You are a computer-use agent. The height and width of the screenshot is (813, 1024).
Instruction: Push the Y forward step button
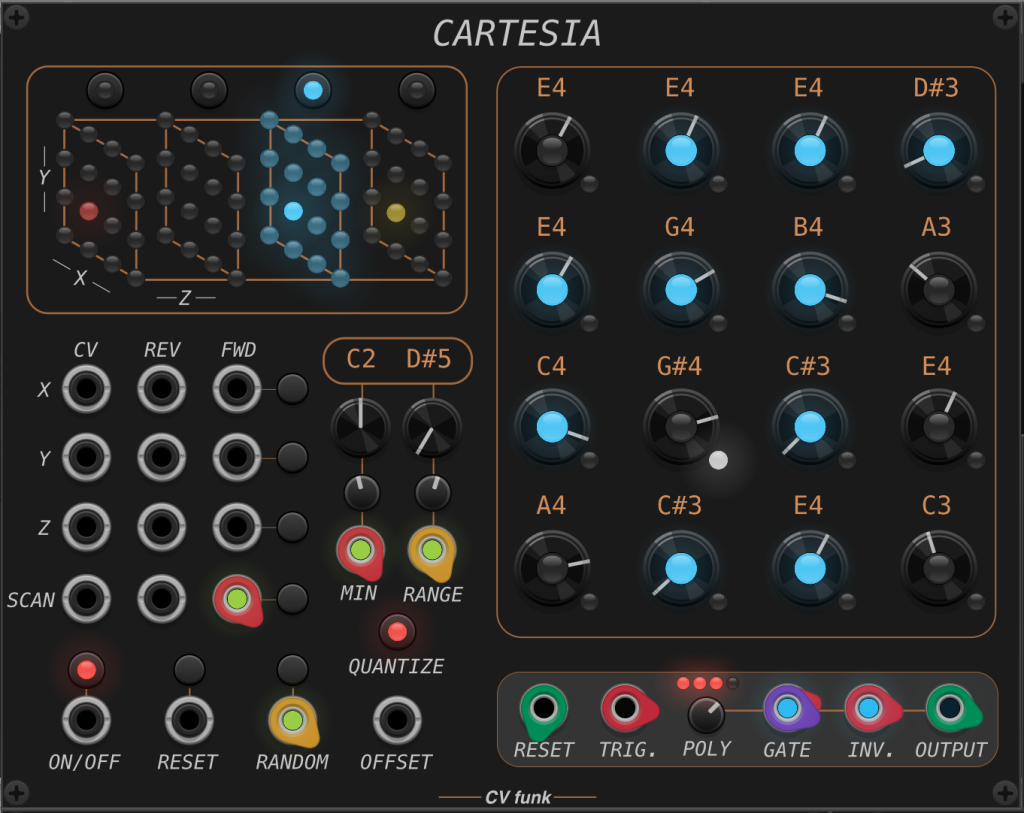click(x=293, y=457)
